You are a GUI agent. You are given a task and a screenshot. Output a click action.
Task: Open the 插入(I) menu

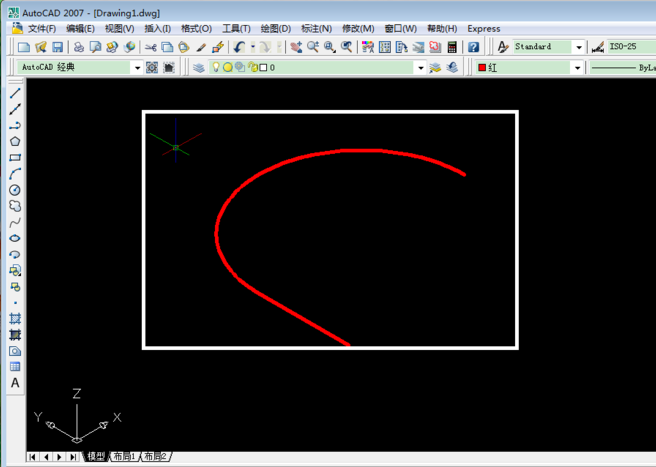(x=158, y=28)
